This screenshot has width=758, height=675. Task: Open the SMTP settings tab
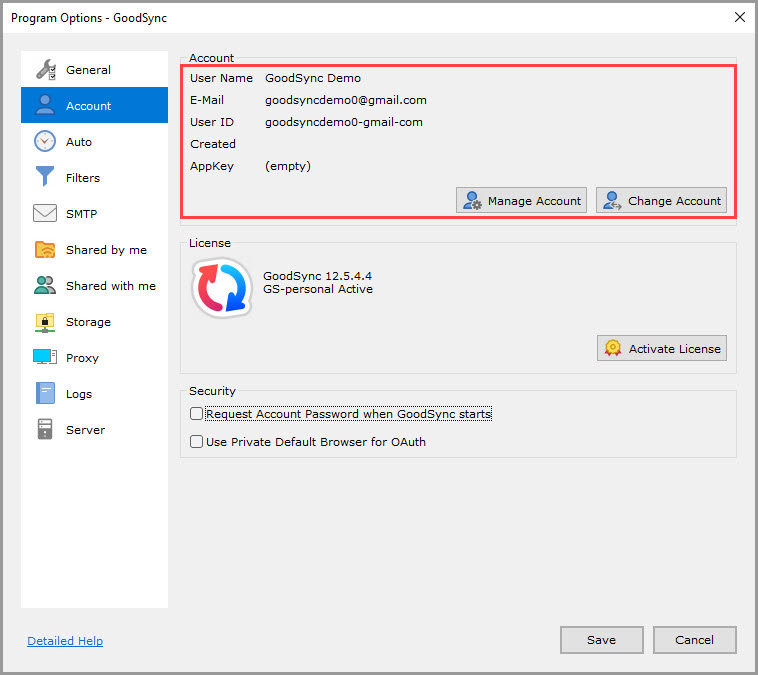click(94, 213)
